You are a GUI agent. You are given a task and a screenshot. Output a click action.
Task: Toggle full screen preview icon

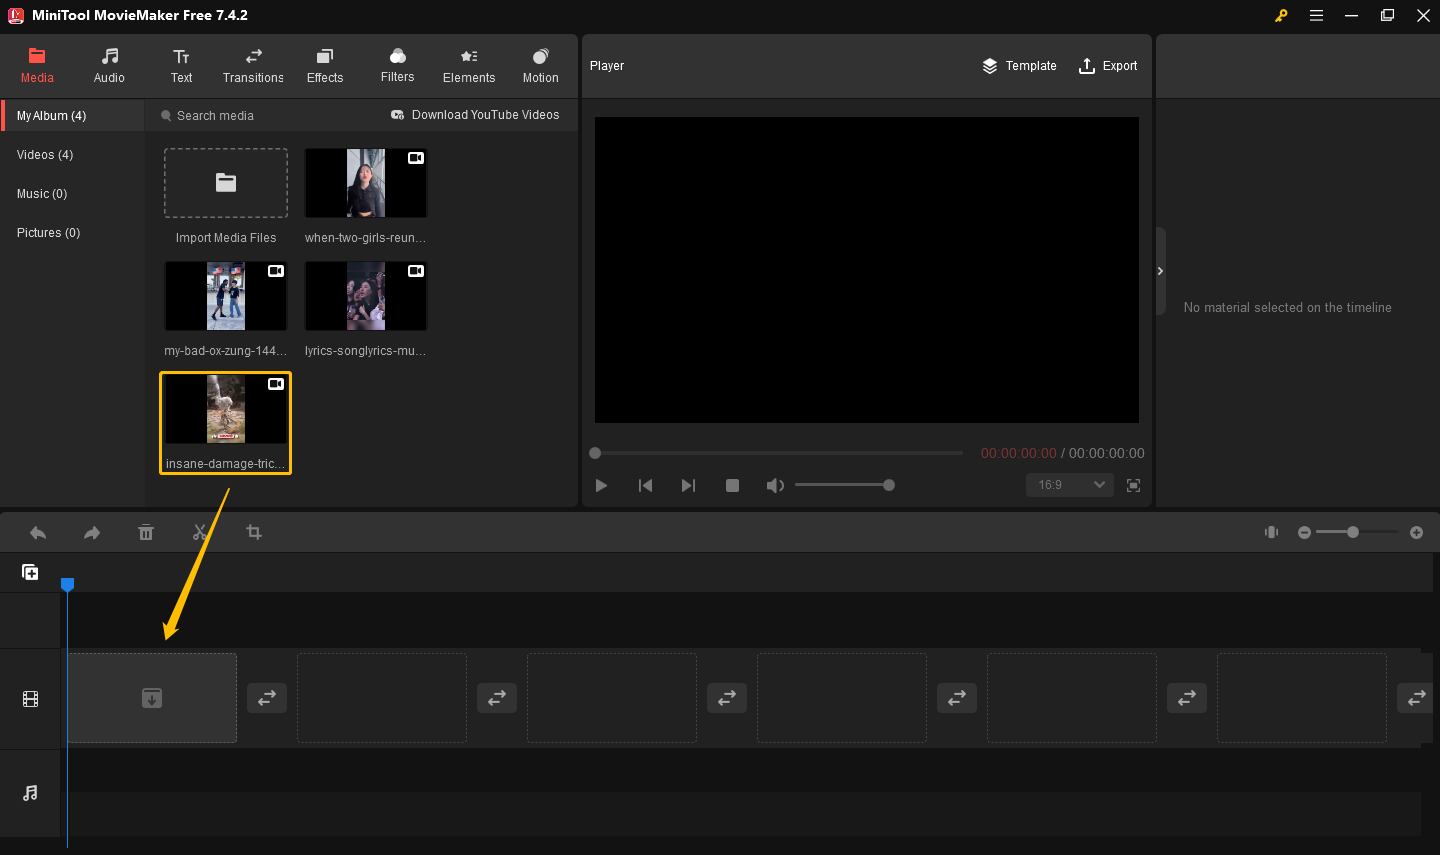point(1133,485)
